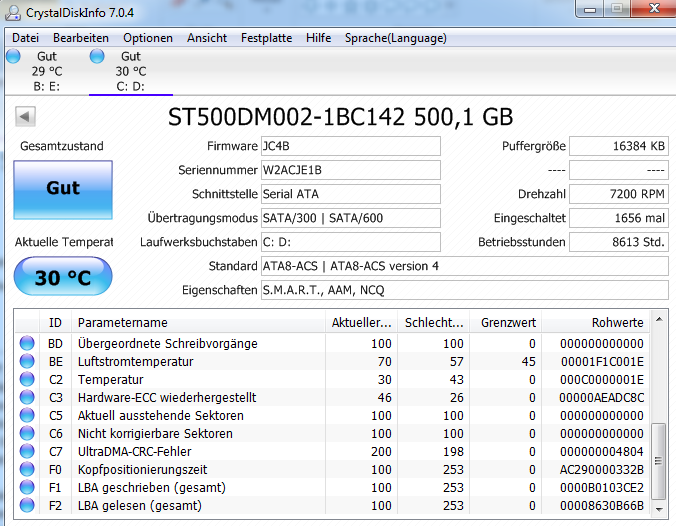Click the Betriebsstunden value 8613 Std.
Image resolution: width=676 pixels, height=526 pixels.
619,242
